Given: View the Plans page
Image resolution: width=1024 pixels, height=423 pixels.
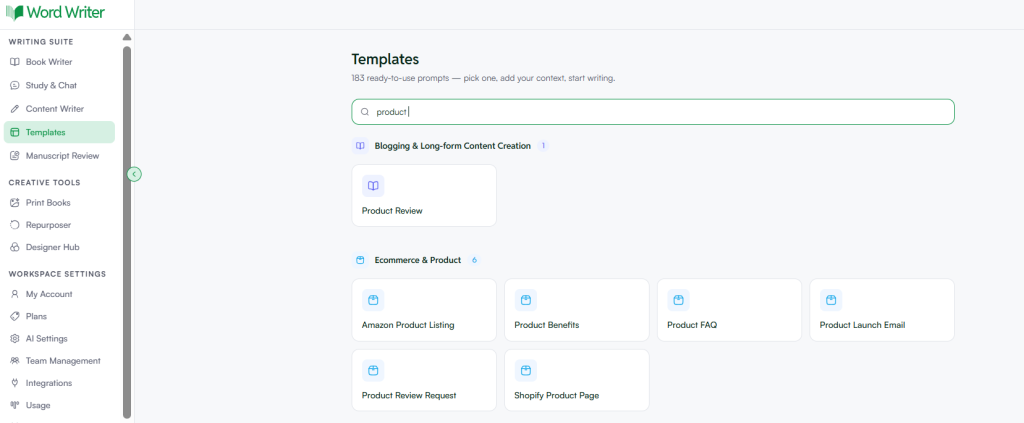Looking at the screenshot, I should [x=59, y=317].
